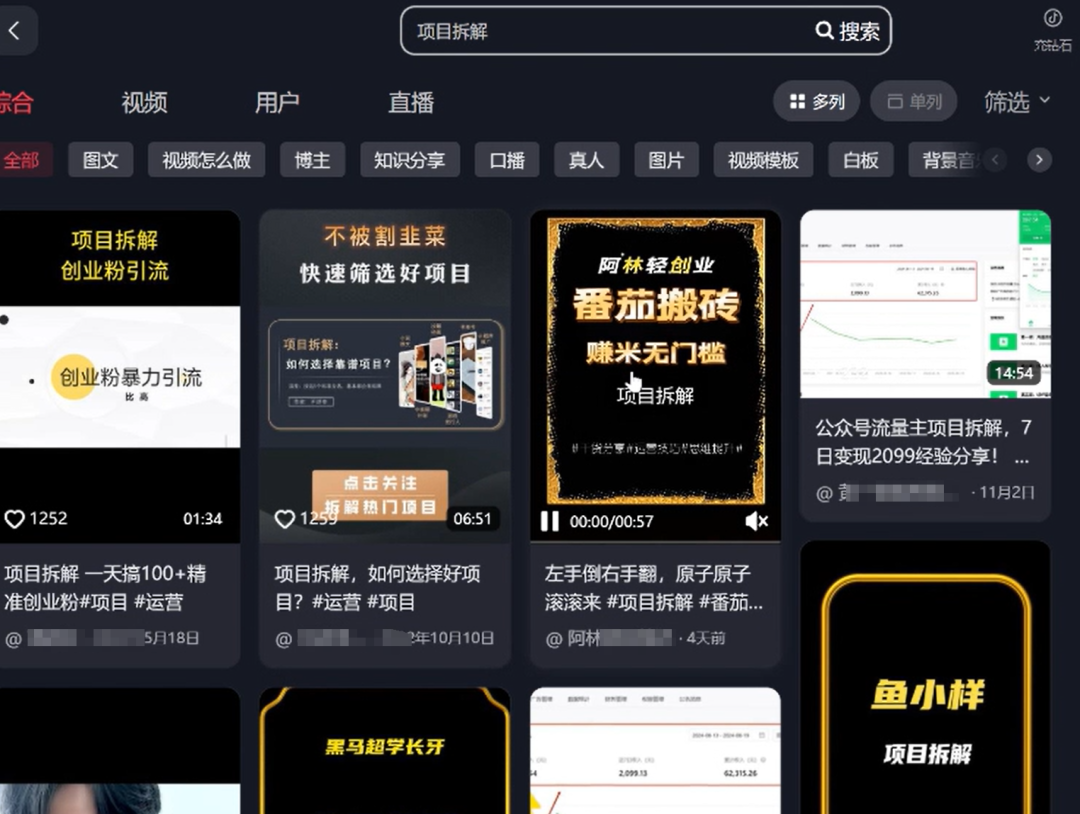
Task: Open the 创业粉暴力引流 video thumbnail
Action: 120,376
